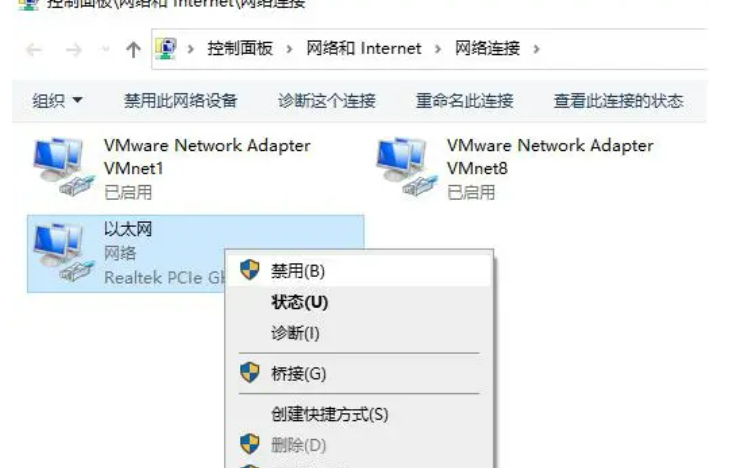Expand the 组织 dropdown menu

[x=57, y=101]
